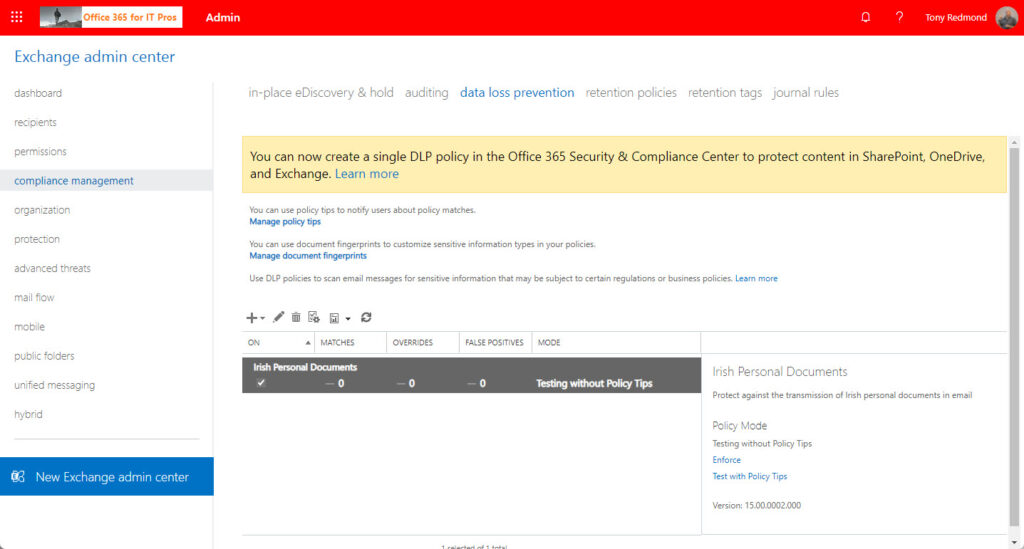Click the refresh list icon
The image size is (1024, 549).
(x=366, y=317)
